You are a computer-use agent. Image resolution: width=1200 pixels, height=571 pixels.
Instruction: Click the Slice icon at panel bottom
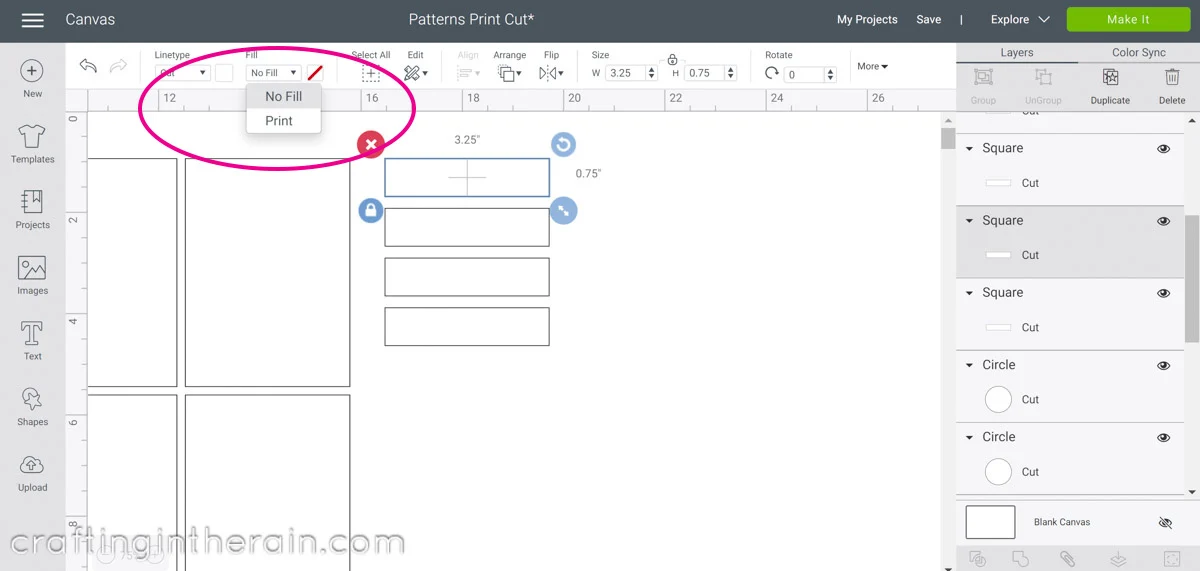(x=978, y=559)
